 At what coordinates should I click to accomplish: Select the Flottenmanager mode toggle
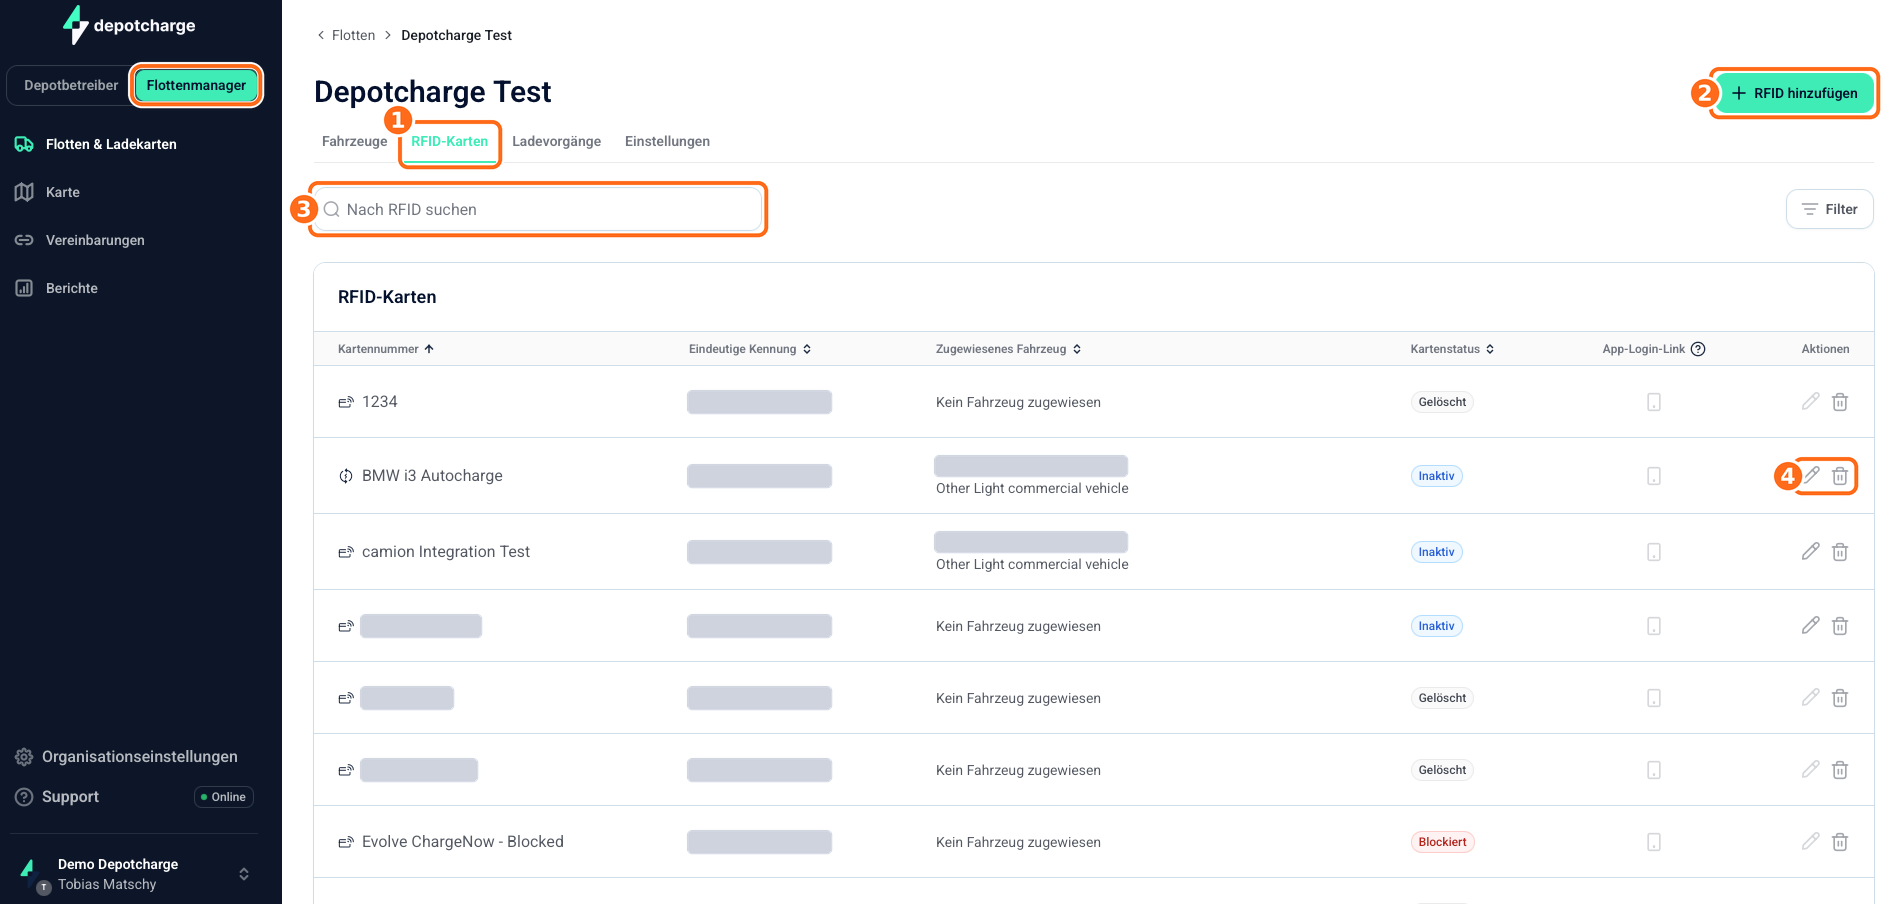(196, 85)
